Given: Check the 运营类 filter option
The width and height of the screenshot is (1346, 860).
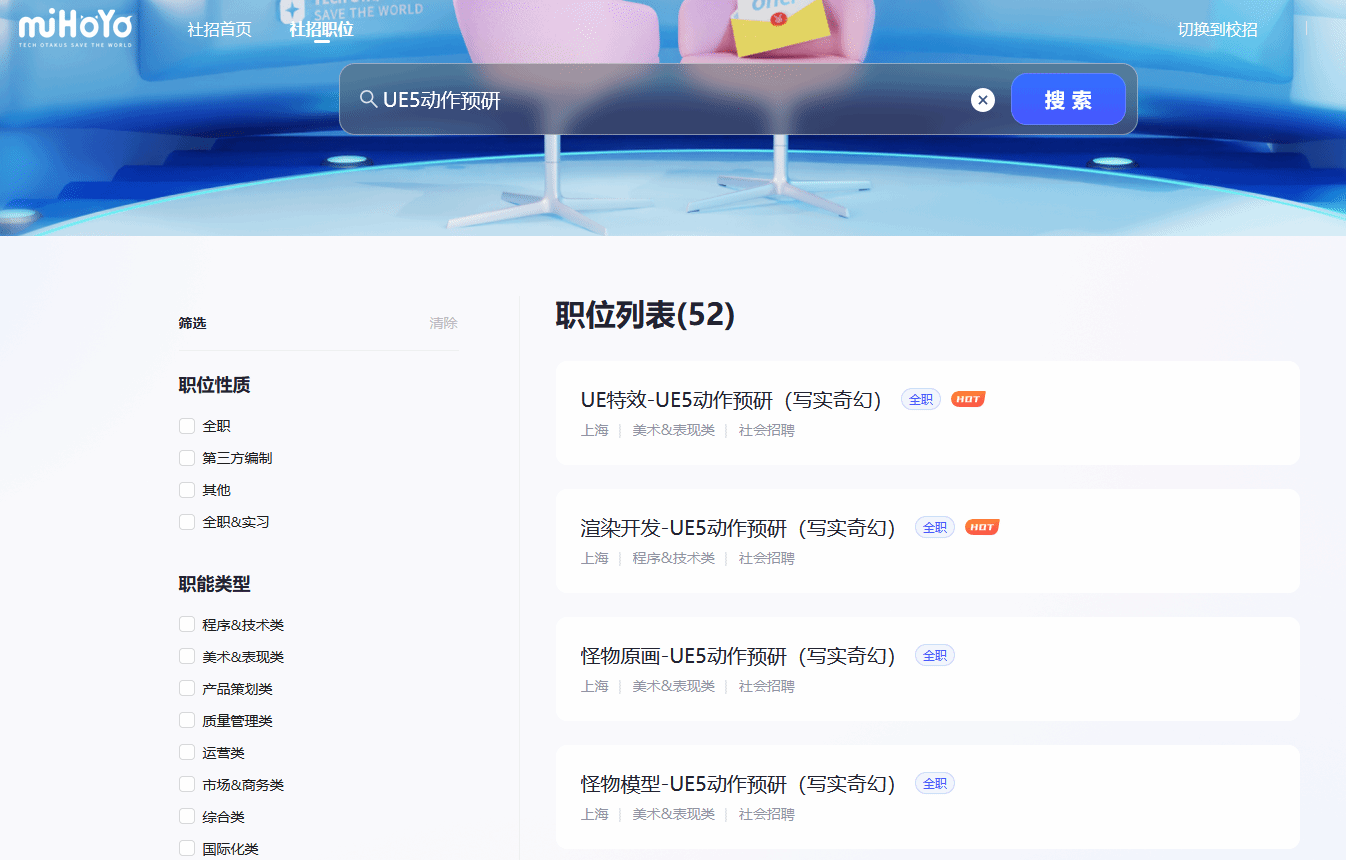Looking at the screenshot, I should pos(187,753).
